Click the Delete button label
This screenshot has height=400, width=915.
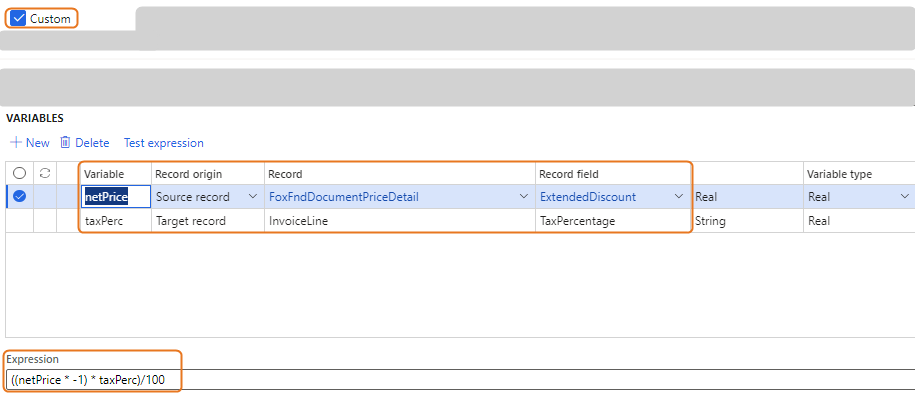click(92, 143)
